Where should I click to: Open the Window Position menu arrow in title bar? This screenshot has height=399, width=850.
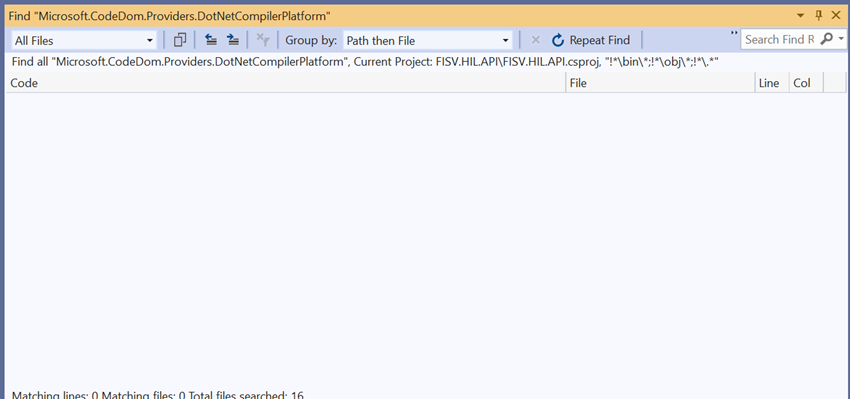click(x=800, y=16)
